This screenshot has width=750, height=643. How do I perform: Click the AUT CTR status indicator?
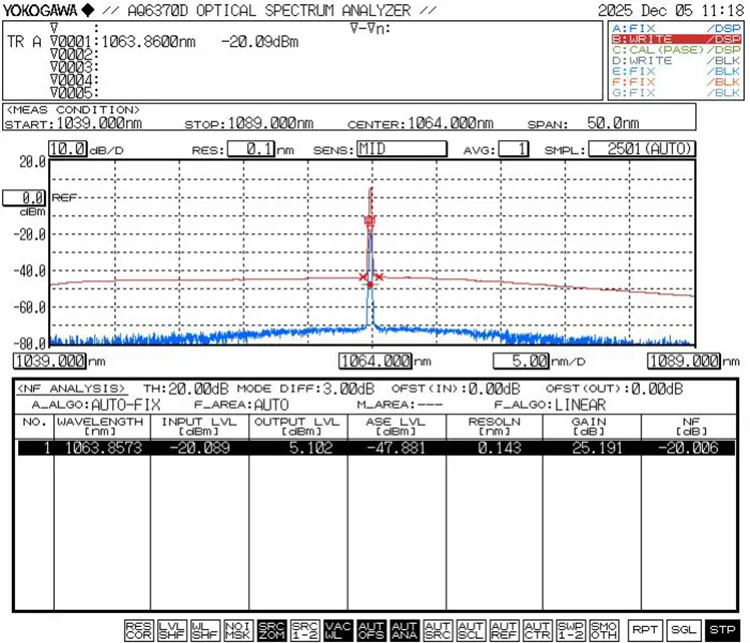pyautogui.click(x=538, y=631)
